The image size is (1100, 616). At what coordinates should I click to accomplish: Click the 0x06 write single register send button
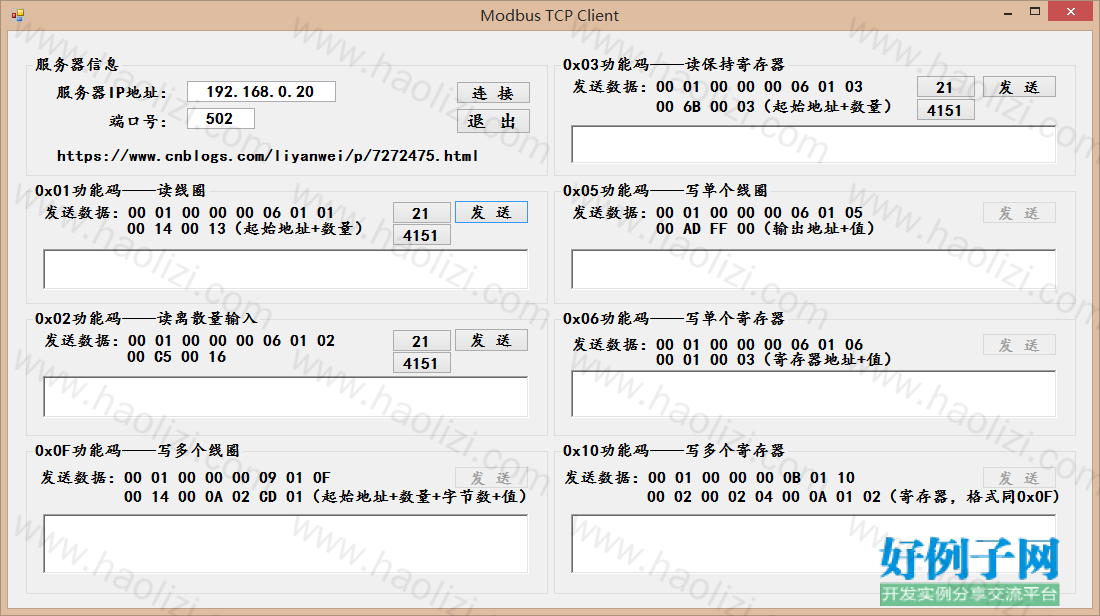click(x=1019, y=344)
